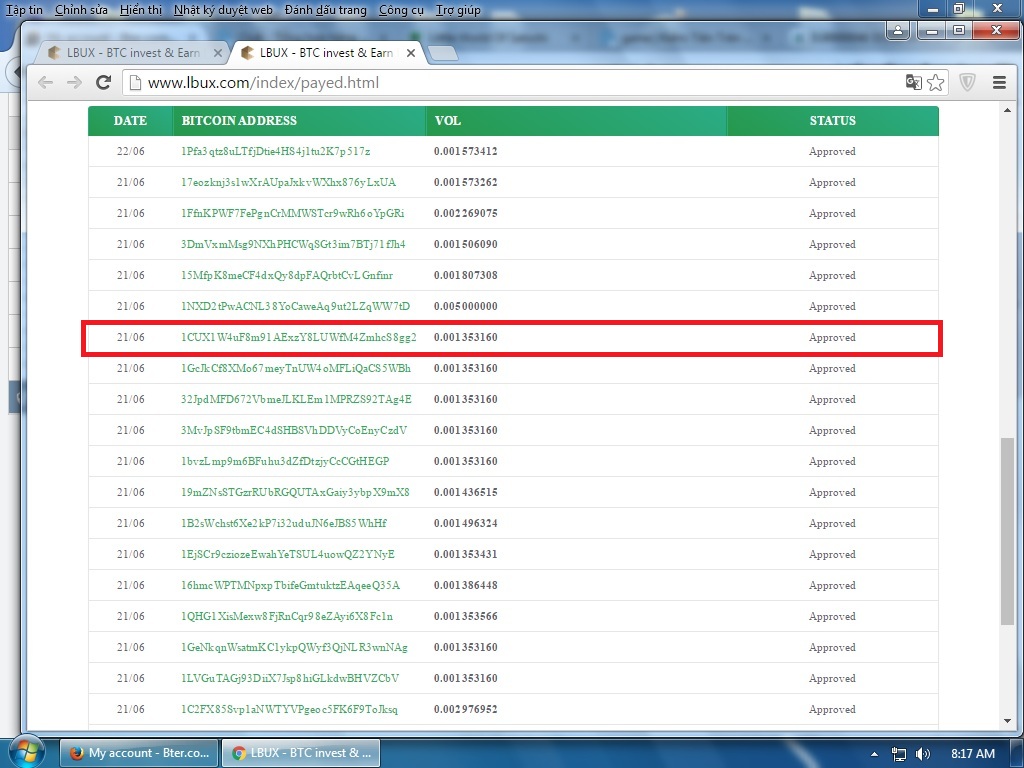The height and width of the screenshot is (768, 1024).
Task: Open address starting with 15MfpK8meCF4dx
Action: click(287, 276)
